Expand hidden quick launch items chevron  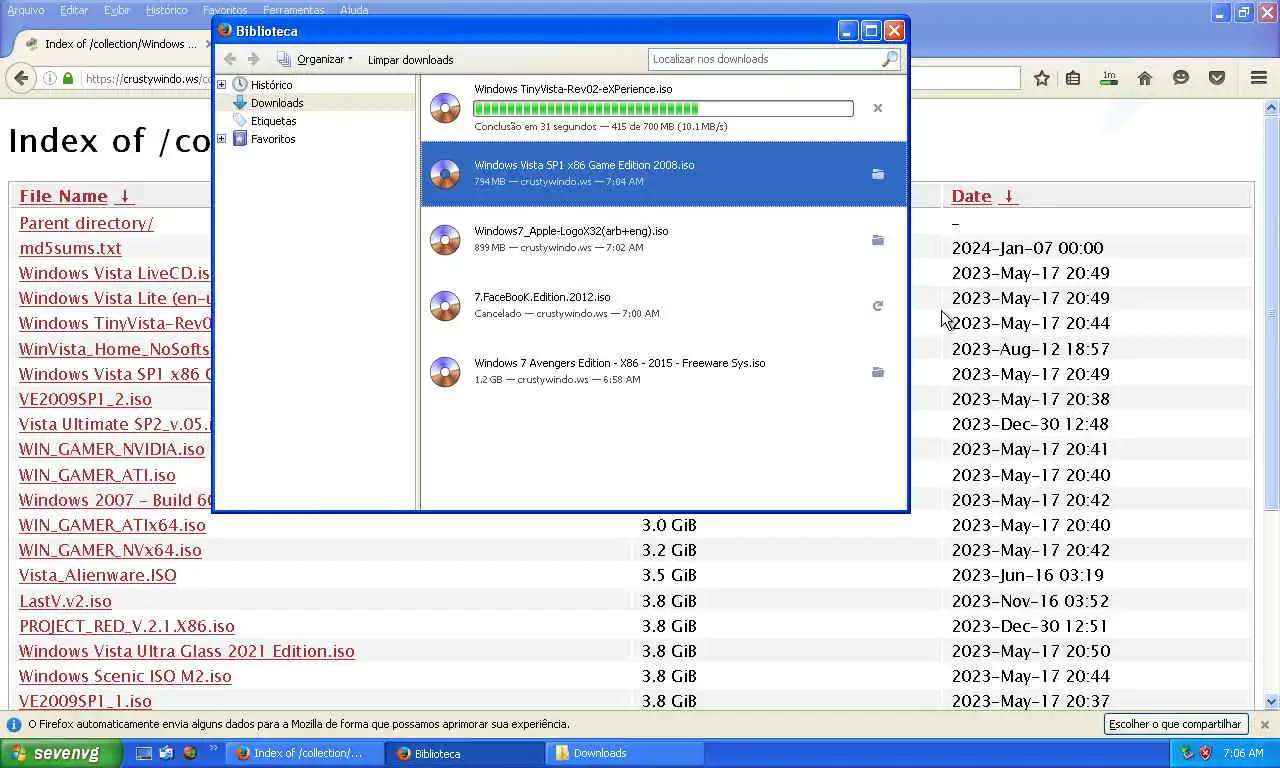pos(213,749)
